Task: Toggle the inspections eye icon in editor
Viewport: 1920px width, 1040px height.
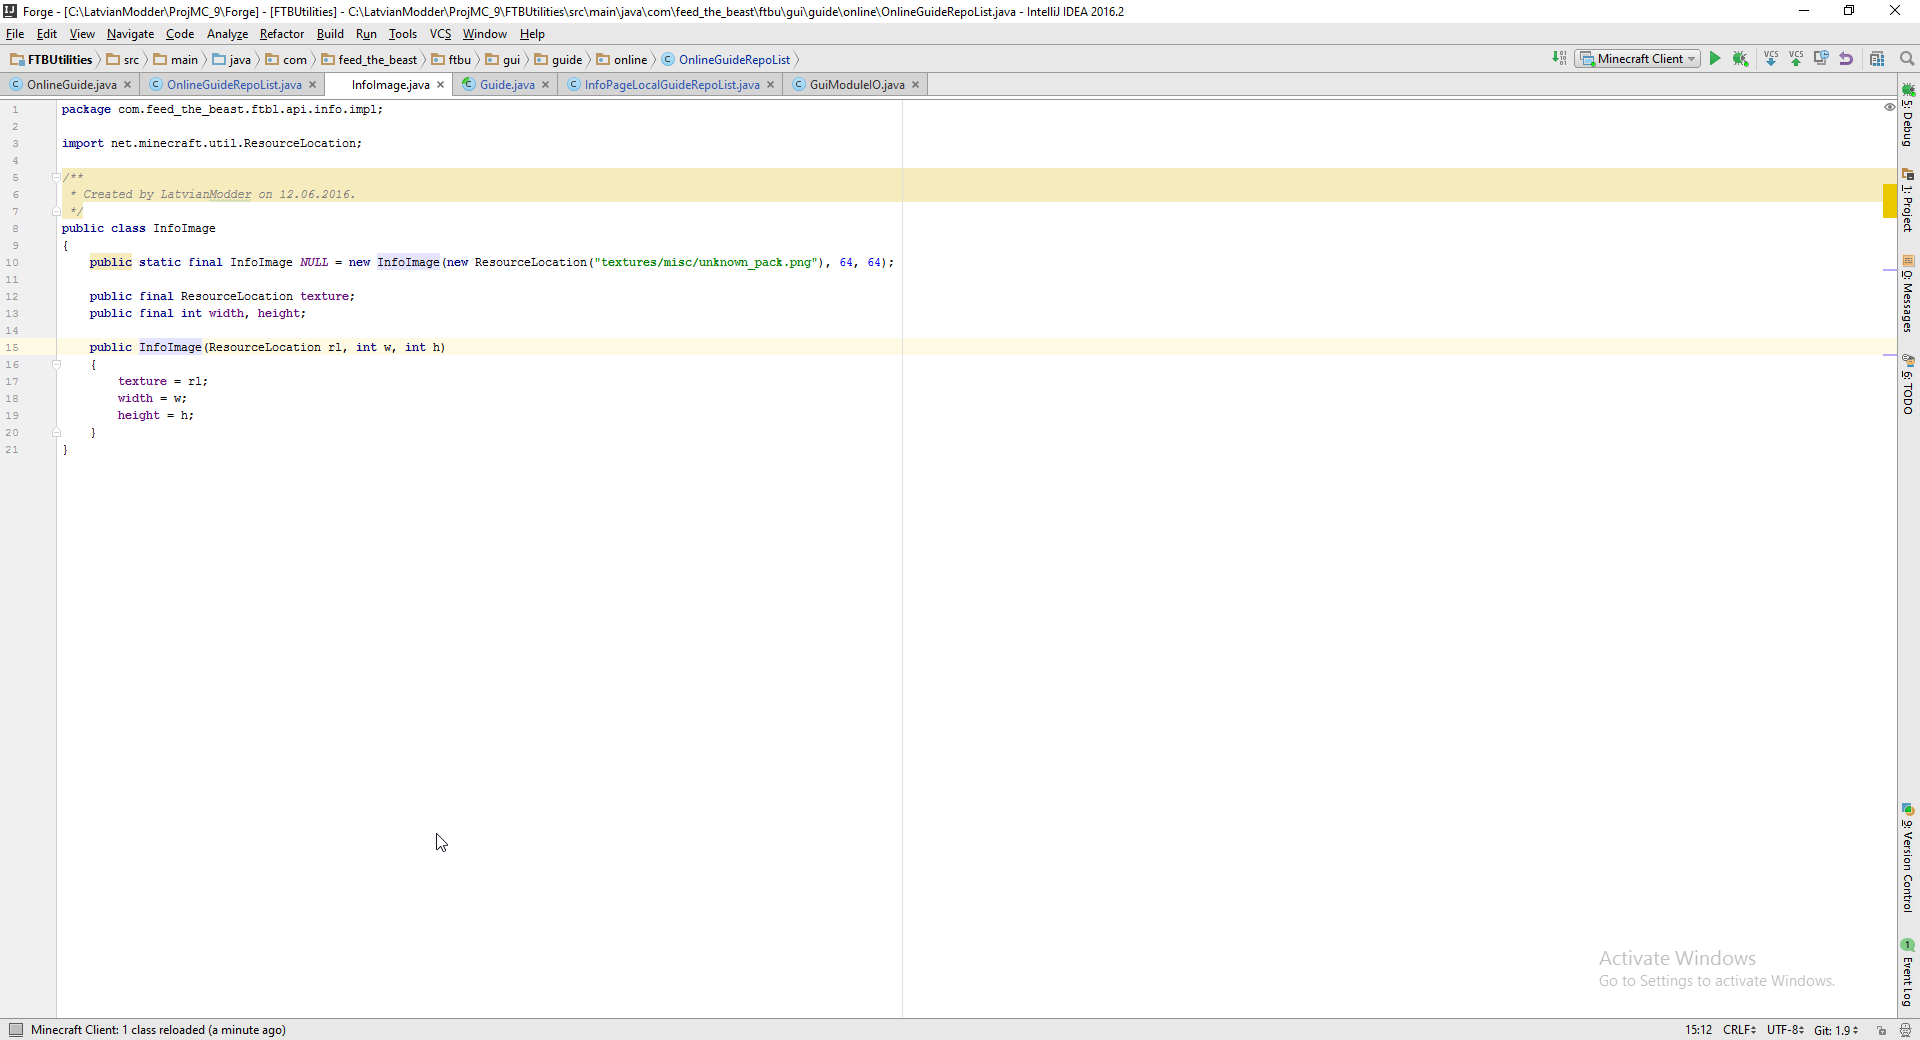Action: tap(1889, 107)
